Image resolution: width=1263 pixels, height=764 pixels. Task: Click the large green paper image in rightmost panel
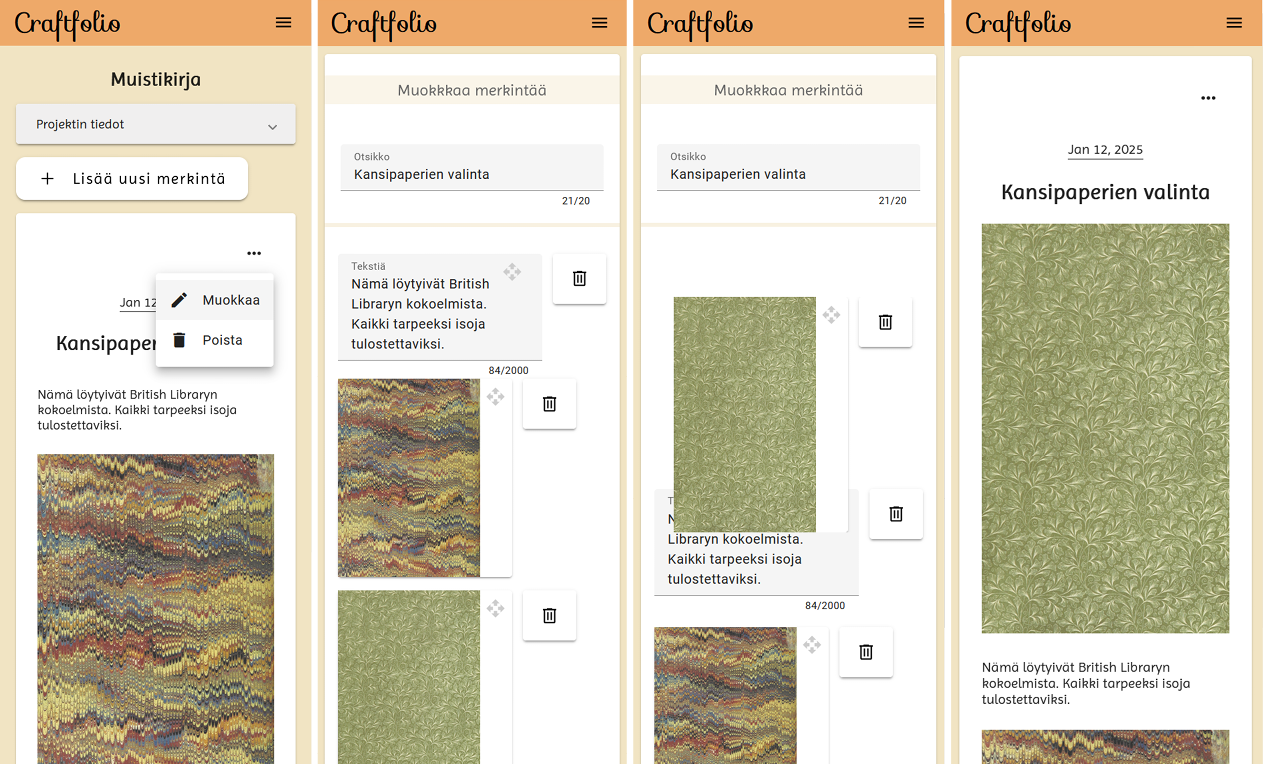tap(1105, 428)
